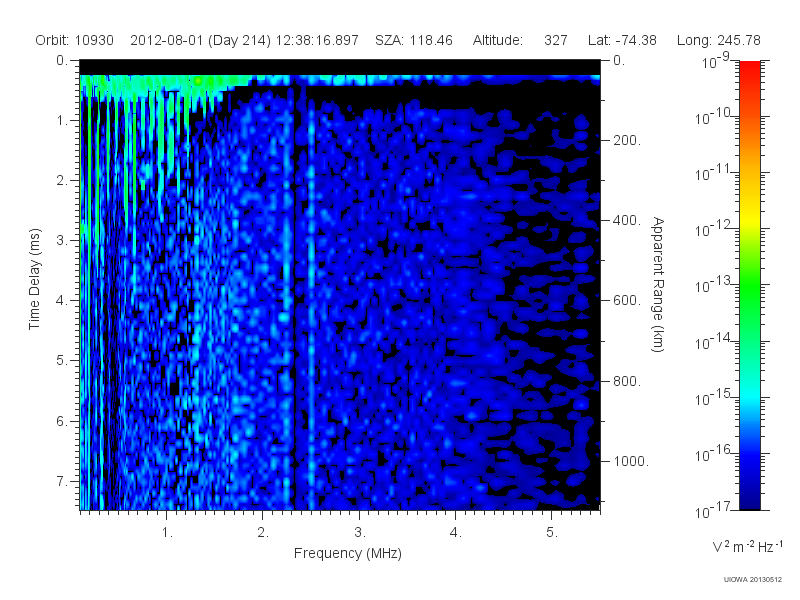Click the 800. apparent range tick label
Screen dimensions: 800x600
click(x=627, y=381)
